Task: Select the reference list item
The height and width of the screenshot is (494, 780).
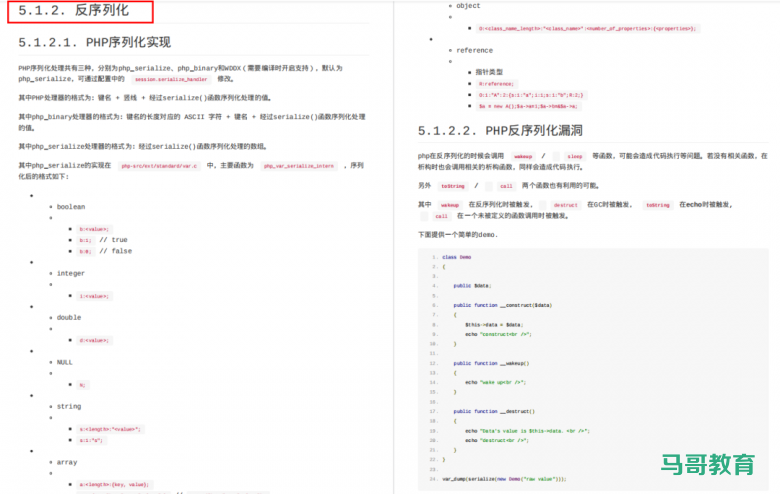Action: [474, 50]
